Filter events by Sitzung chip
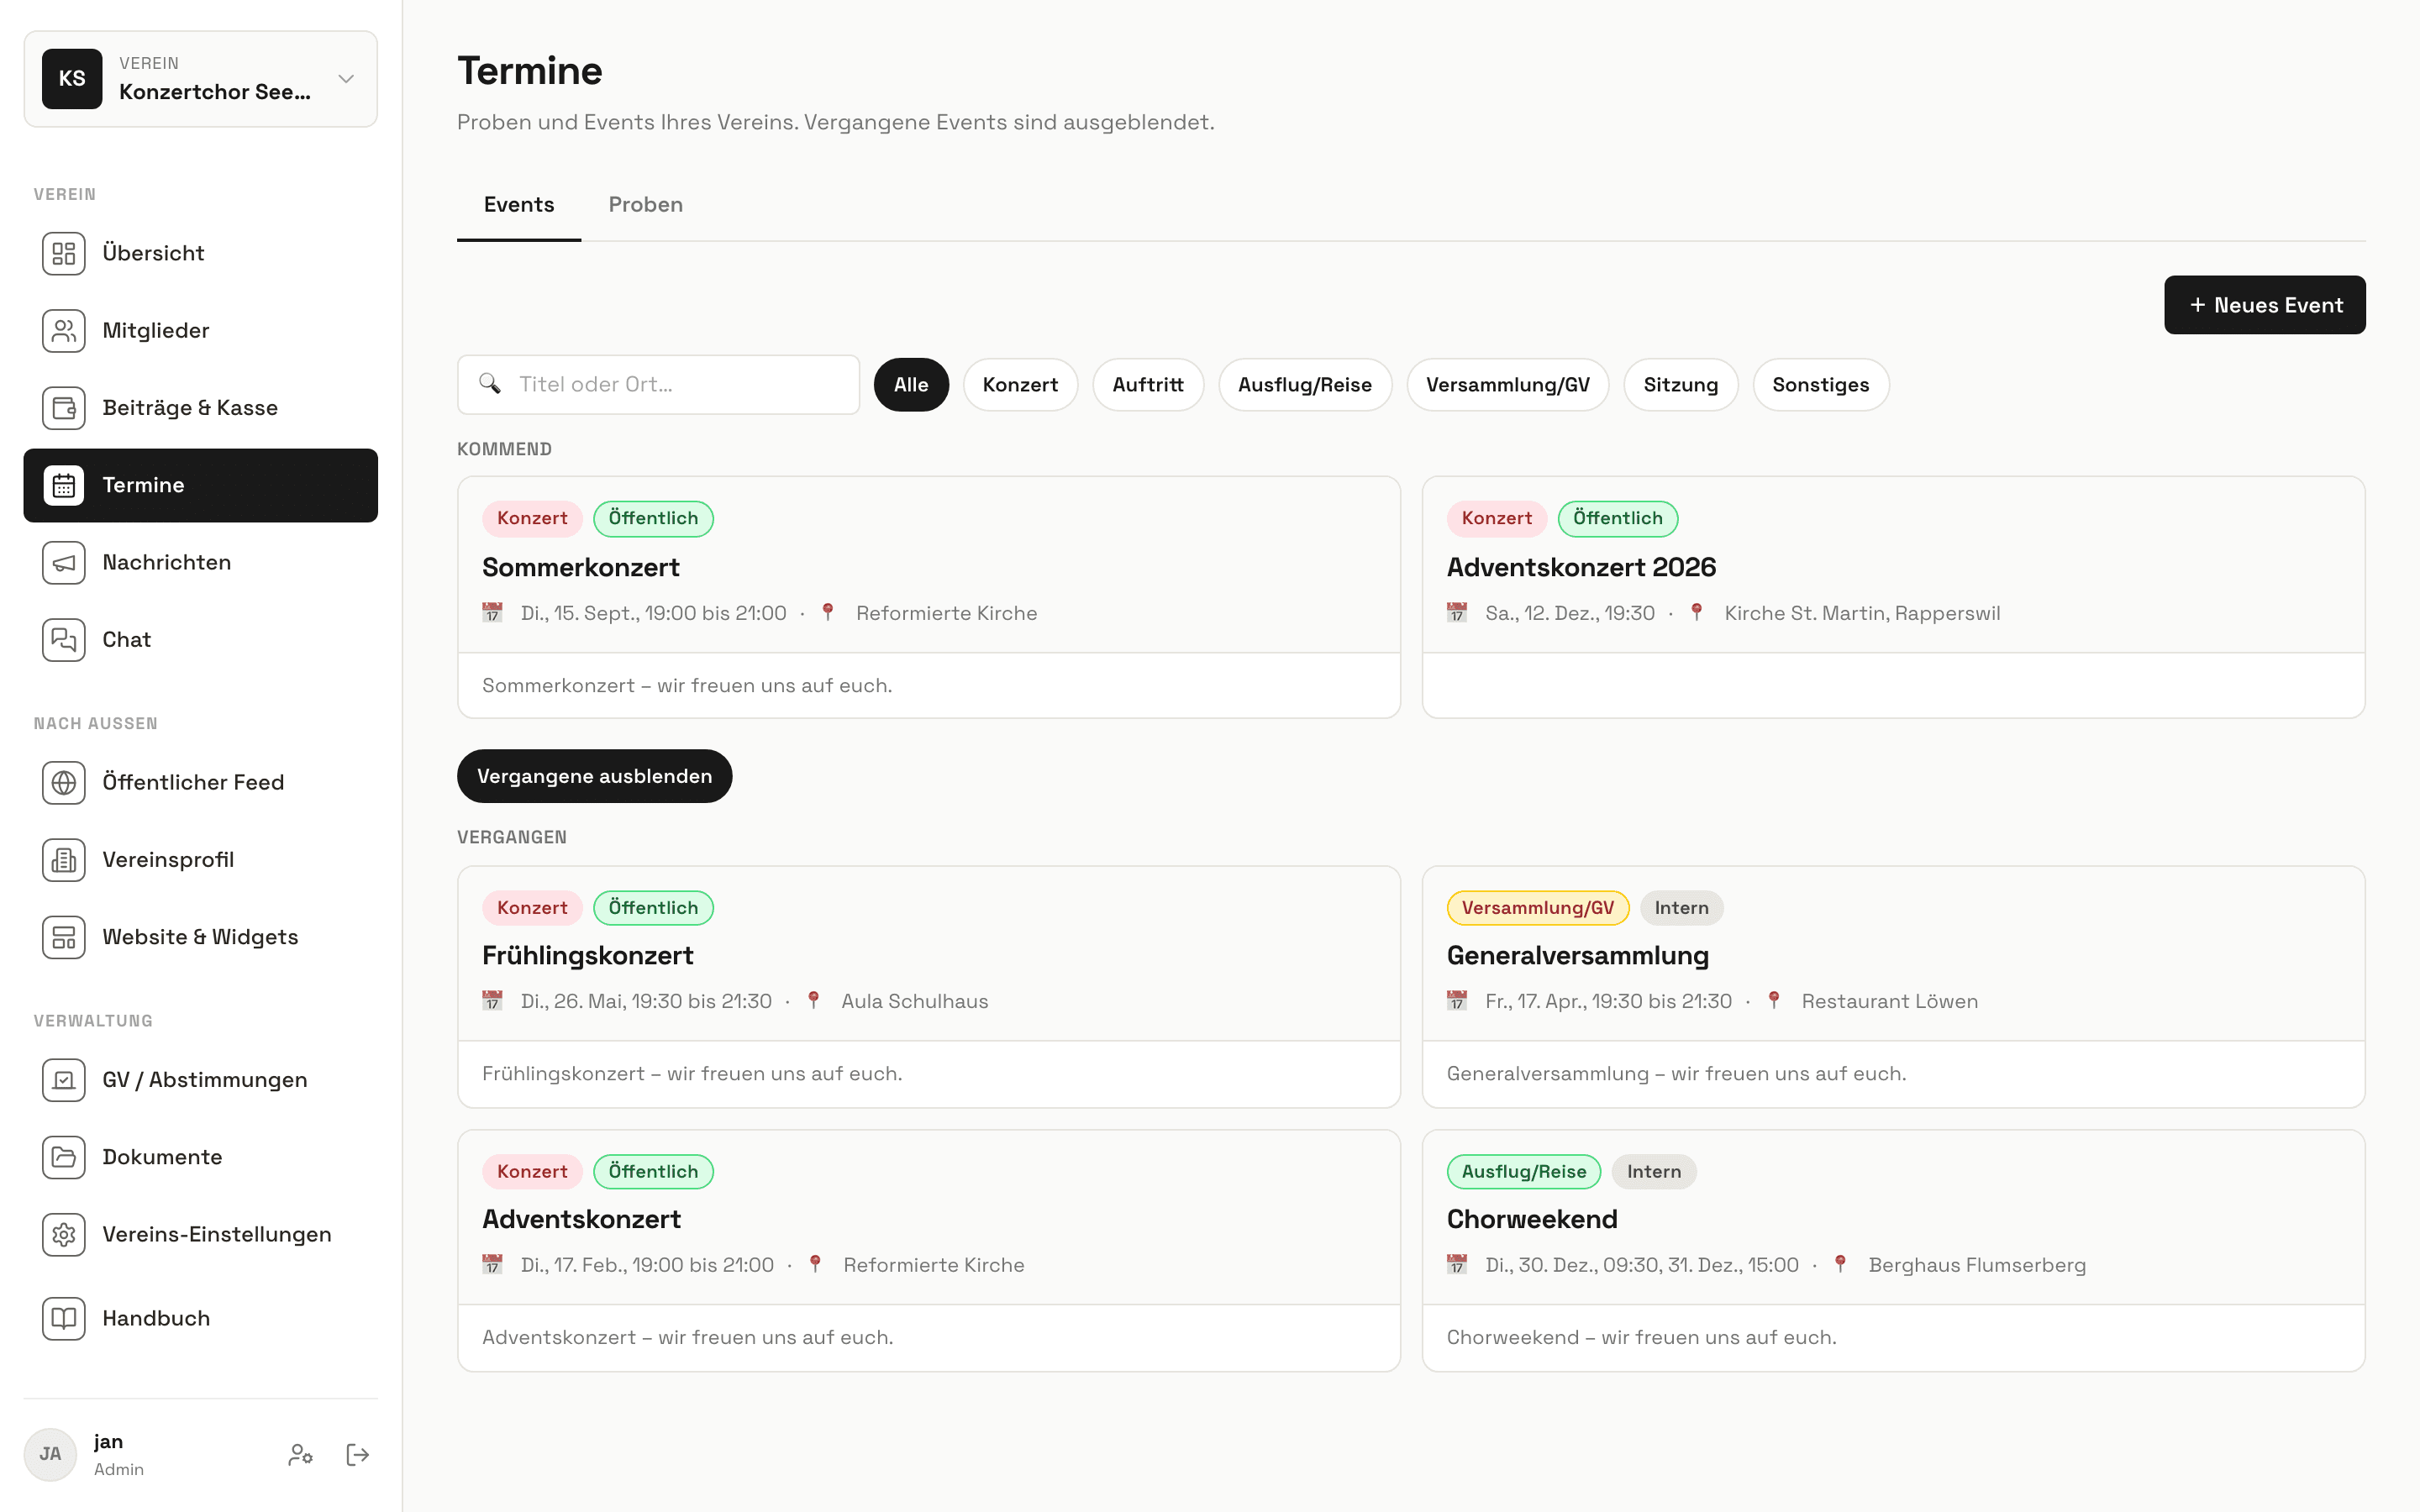Screen dimensions: 2420x1512 pos(1681,385)
